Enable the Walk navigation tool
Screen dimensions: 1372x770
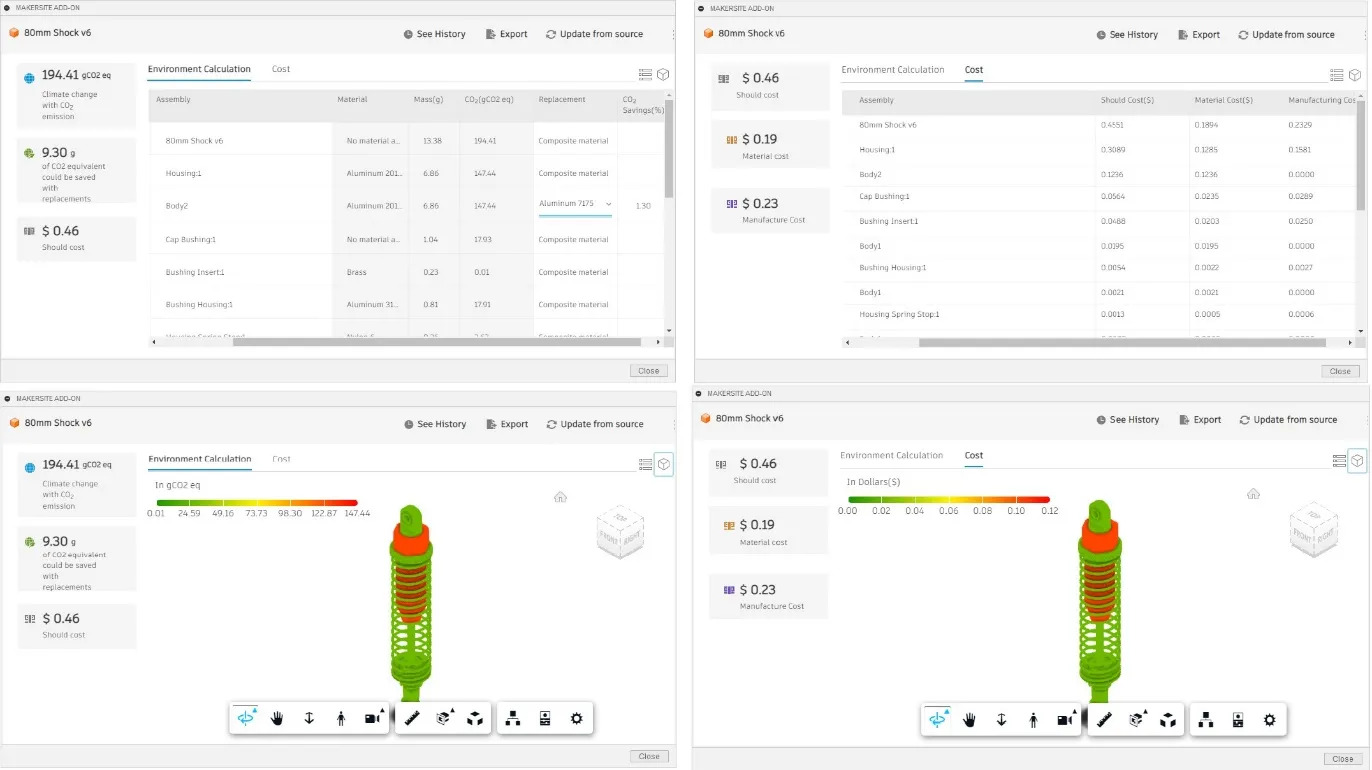(341, 717)
